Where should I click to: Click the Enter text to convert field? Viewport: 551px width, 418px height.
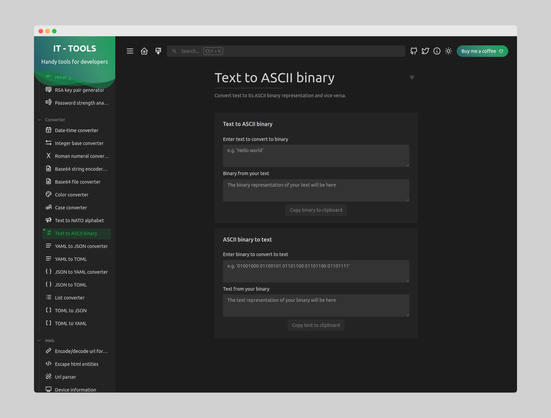coord(316,156)
